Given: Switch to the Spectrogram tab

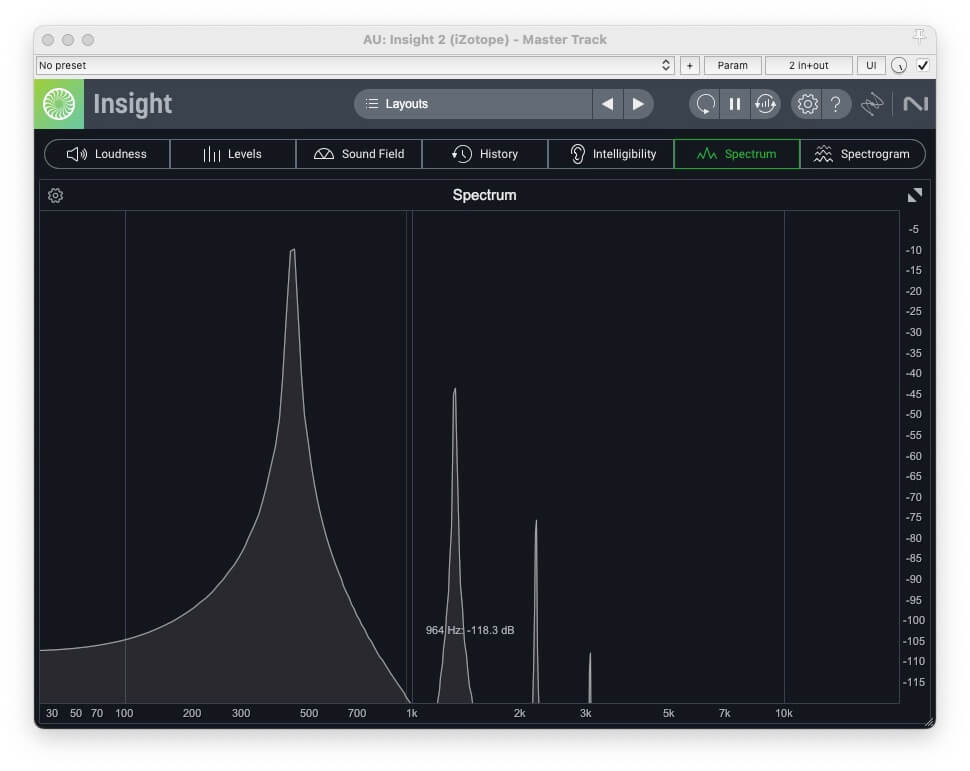Looking at the screenshot, I should tap(862, 154).
